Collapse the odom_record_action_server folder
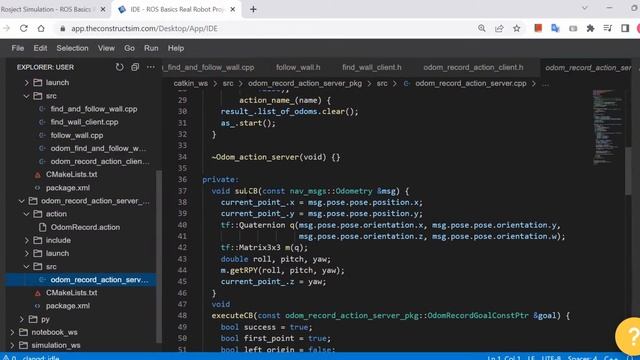Viewport: 640px width, 360px height. point(22,201)
